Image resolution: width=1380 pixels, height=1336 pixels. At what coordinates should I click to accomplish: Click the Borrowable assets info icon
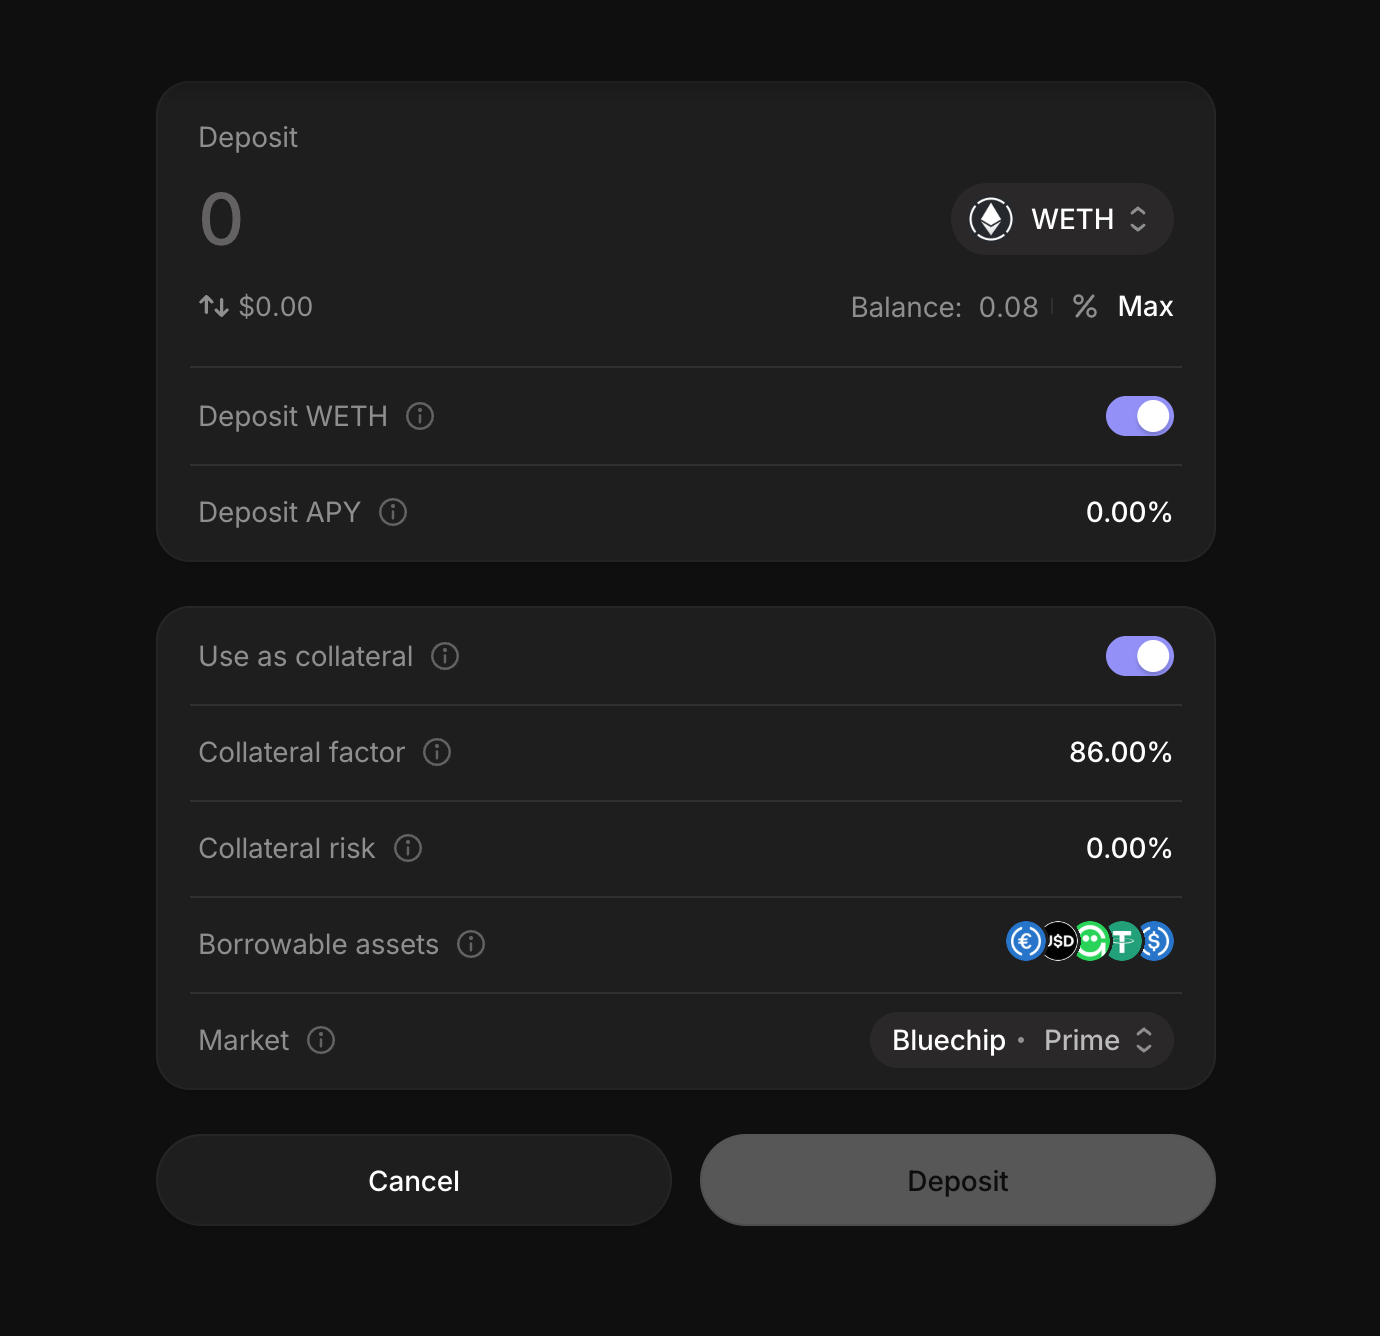click(471, 944)
